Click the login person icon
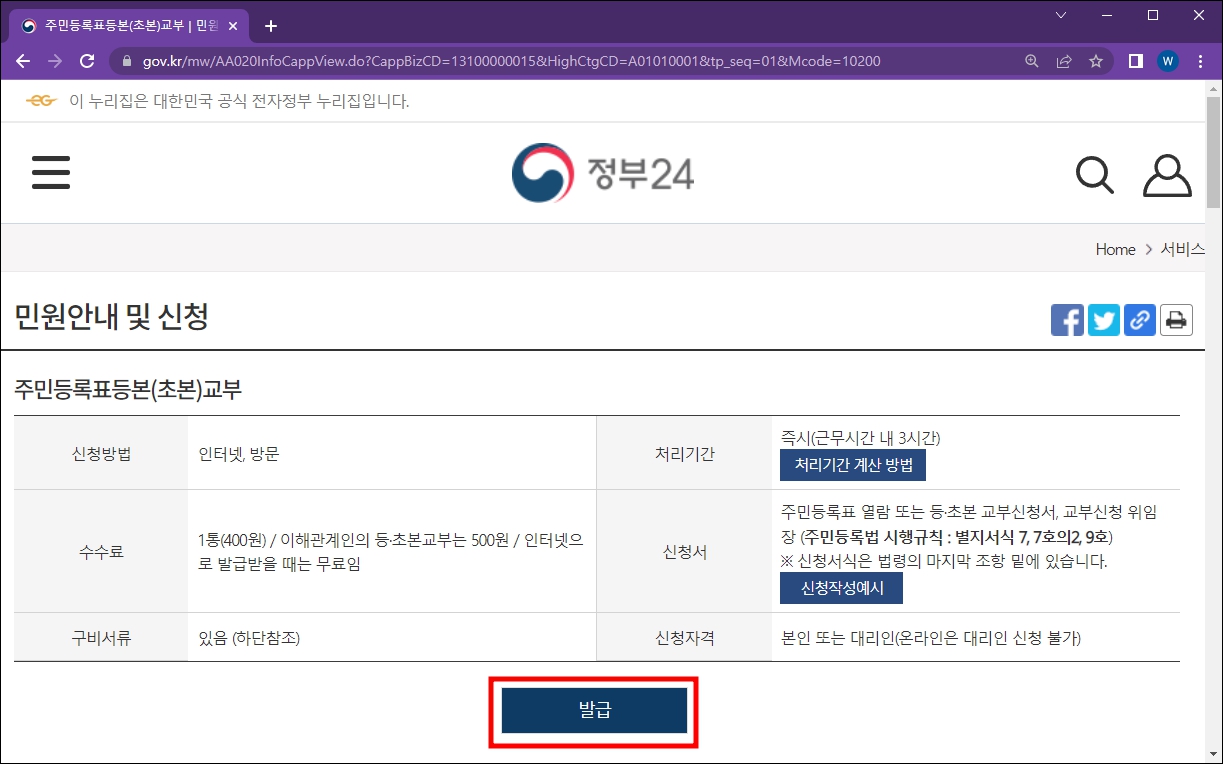This screenshot has height=764, width=1223. tap(1167, 174)
